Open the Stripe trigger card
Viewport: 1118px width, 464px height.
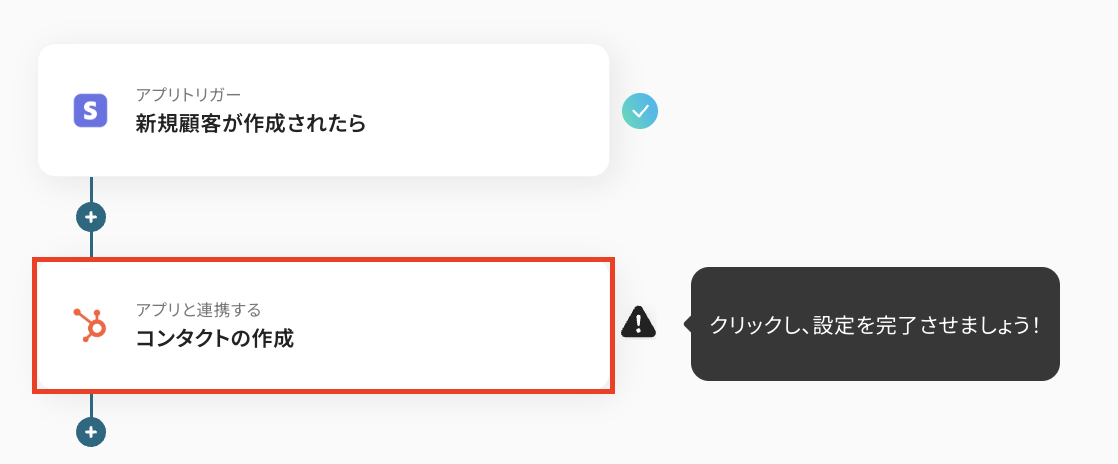(x=324, y=110)
